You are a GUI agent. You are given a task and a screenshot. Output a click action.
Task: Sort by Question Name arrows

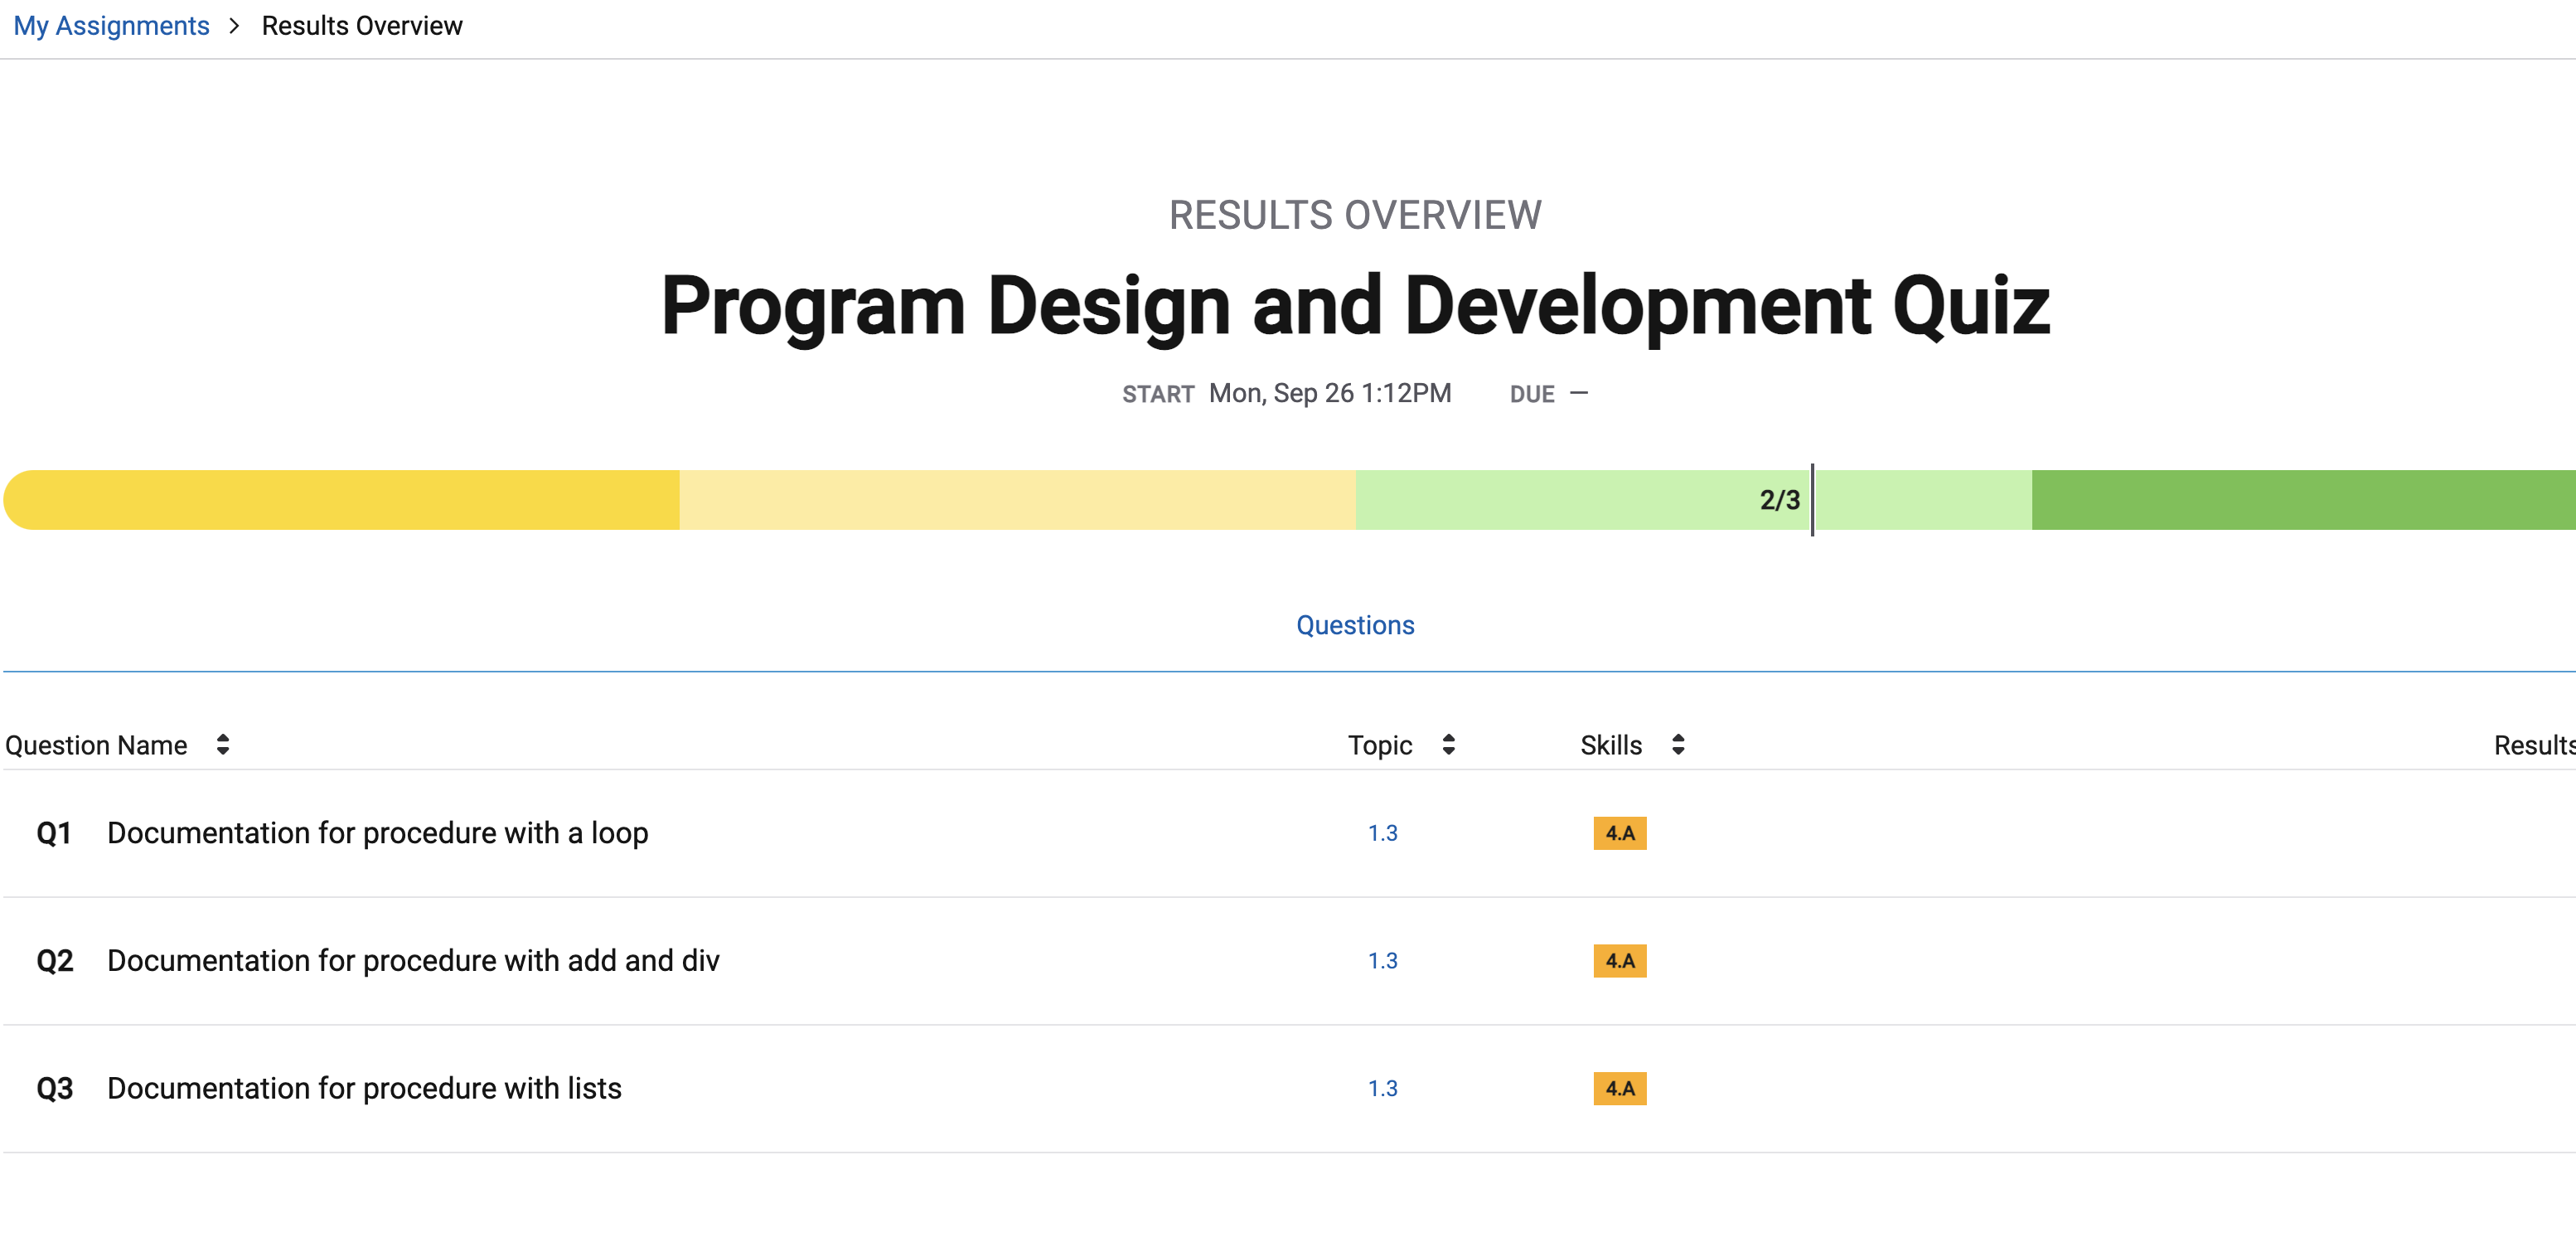point(223,744)
